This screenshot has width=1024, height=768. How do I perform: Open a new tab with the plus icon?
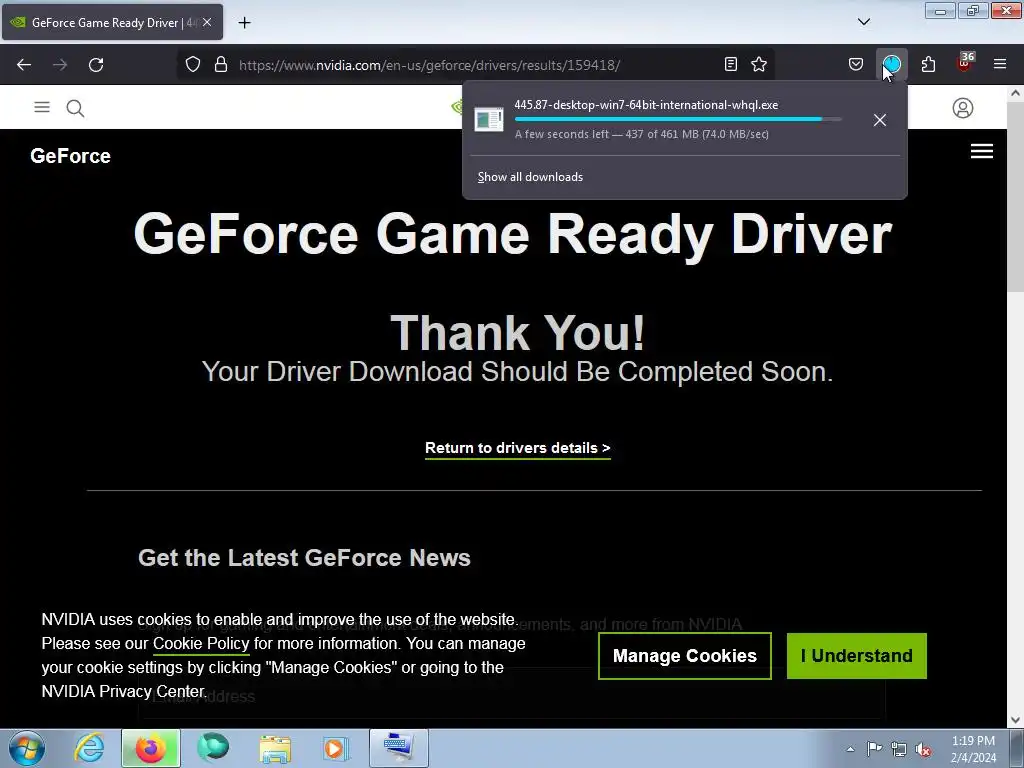click(244, 22)
